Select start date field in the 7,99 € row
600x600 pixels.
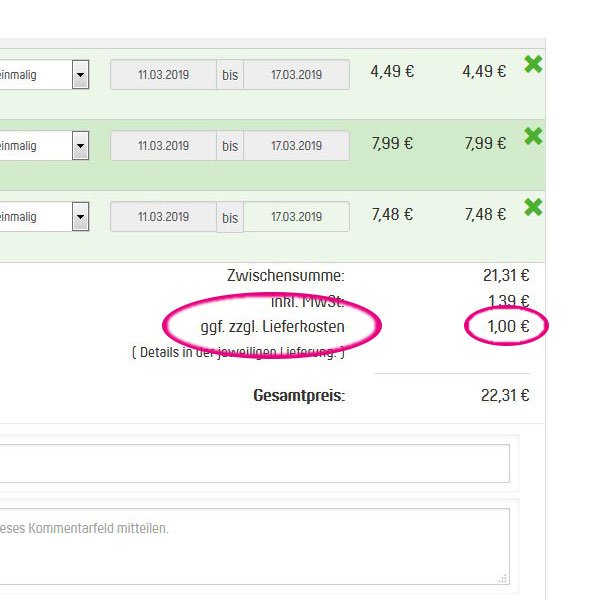click(x=163, y=146)
